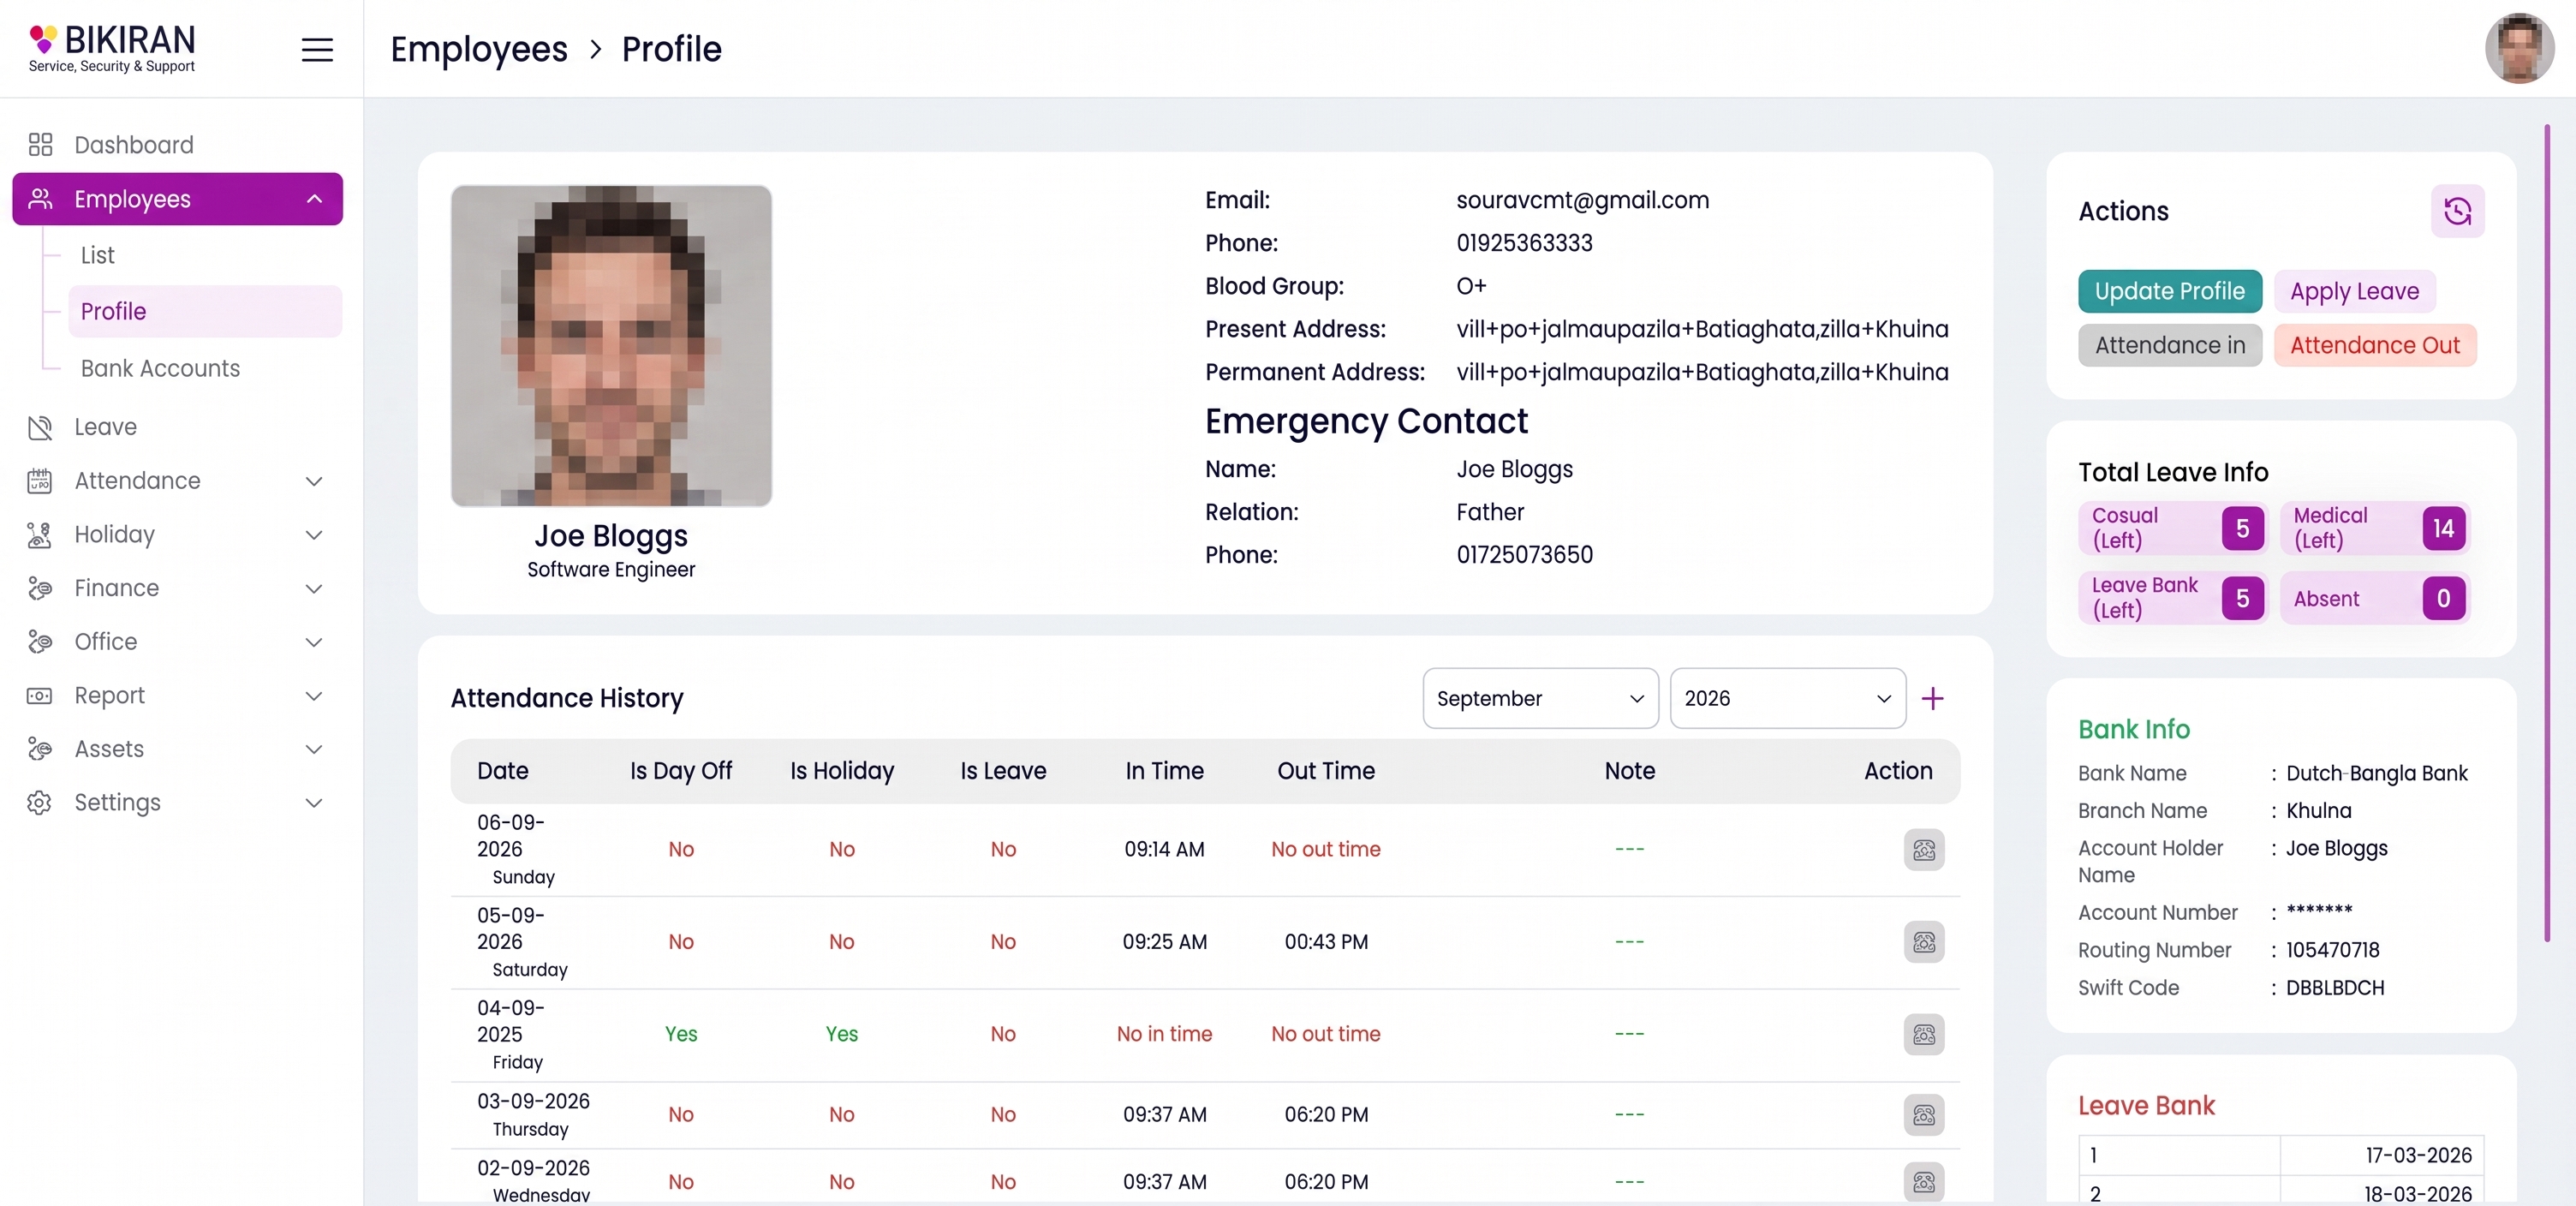Open action icon for 05-09-2026 row
Viewport: 2576px width, 1206px height.
[1923, 942]
